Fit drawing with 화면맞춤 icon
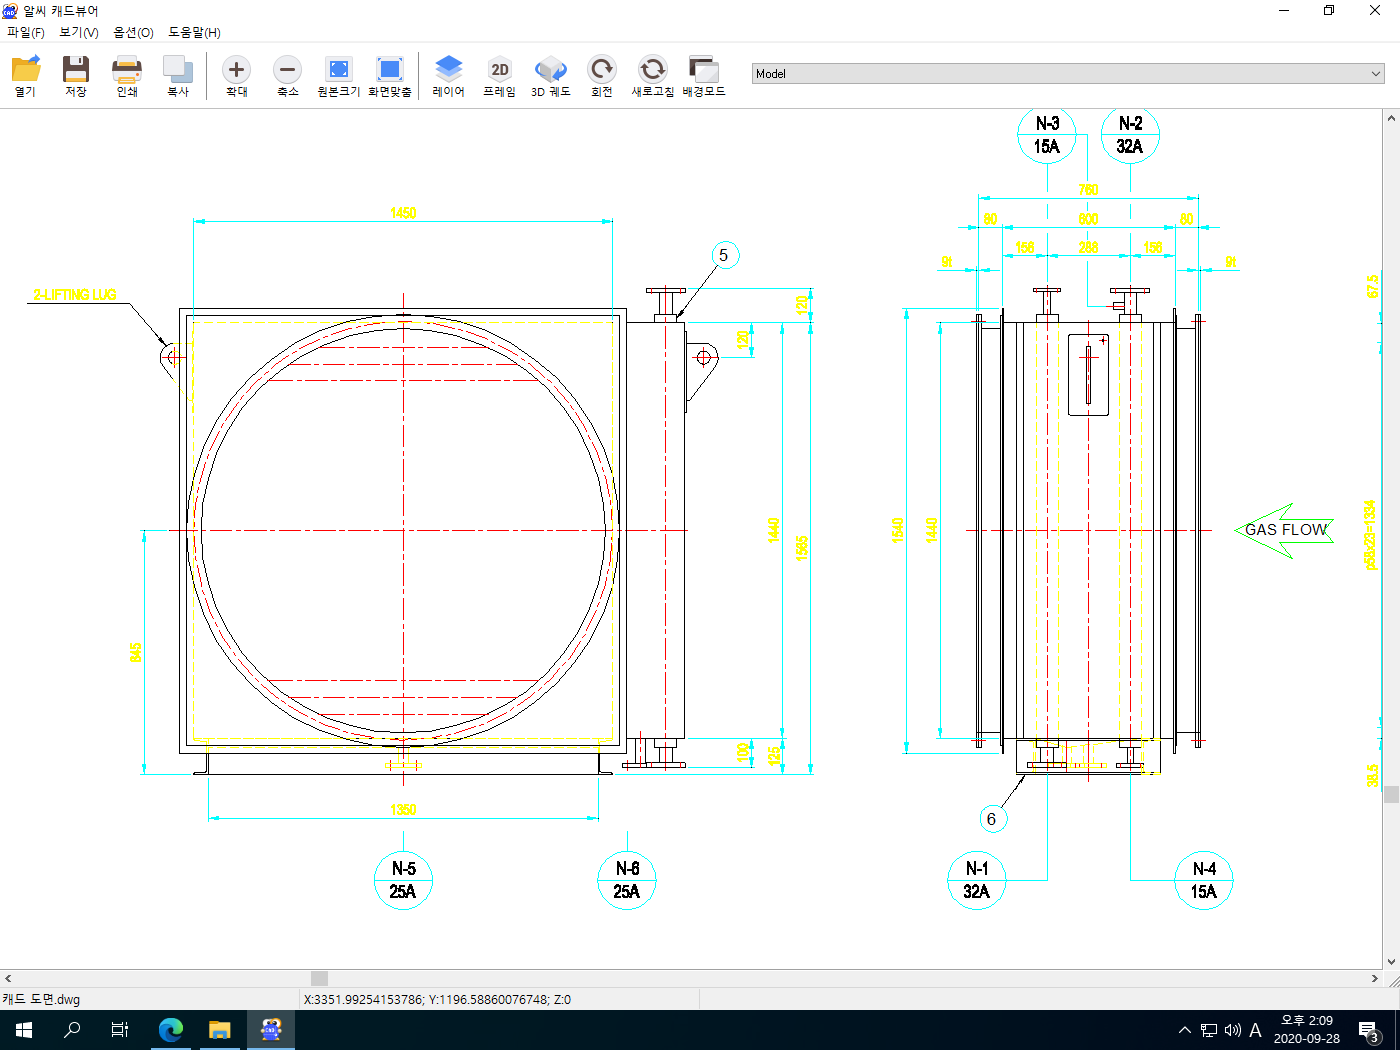 coord(390,76)
